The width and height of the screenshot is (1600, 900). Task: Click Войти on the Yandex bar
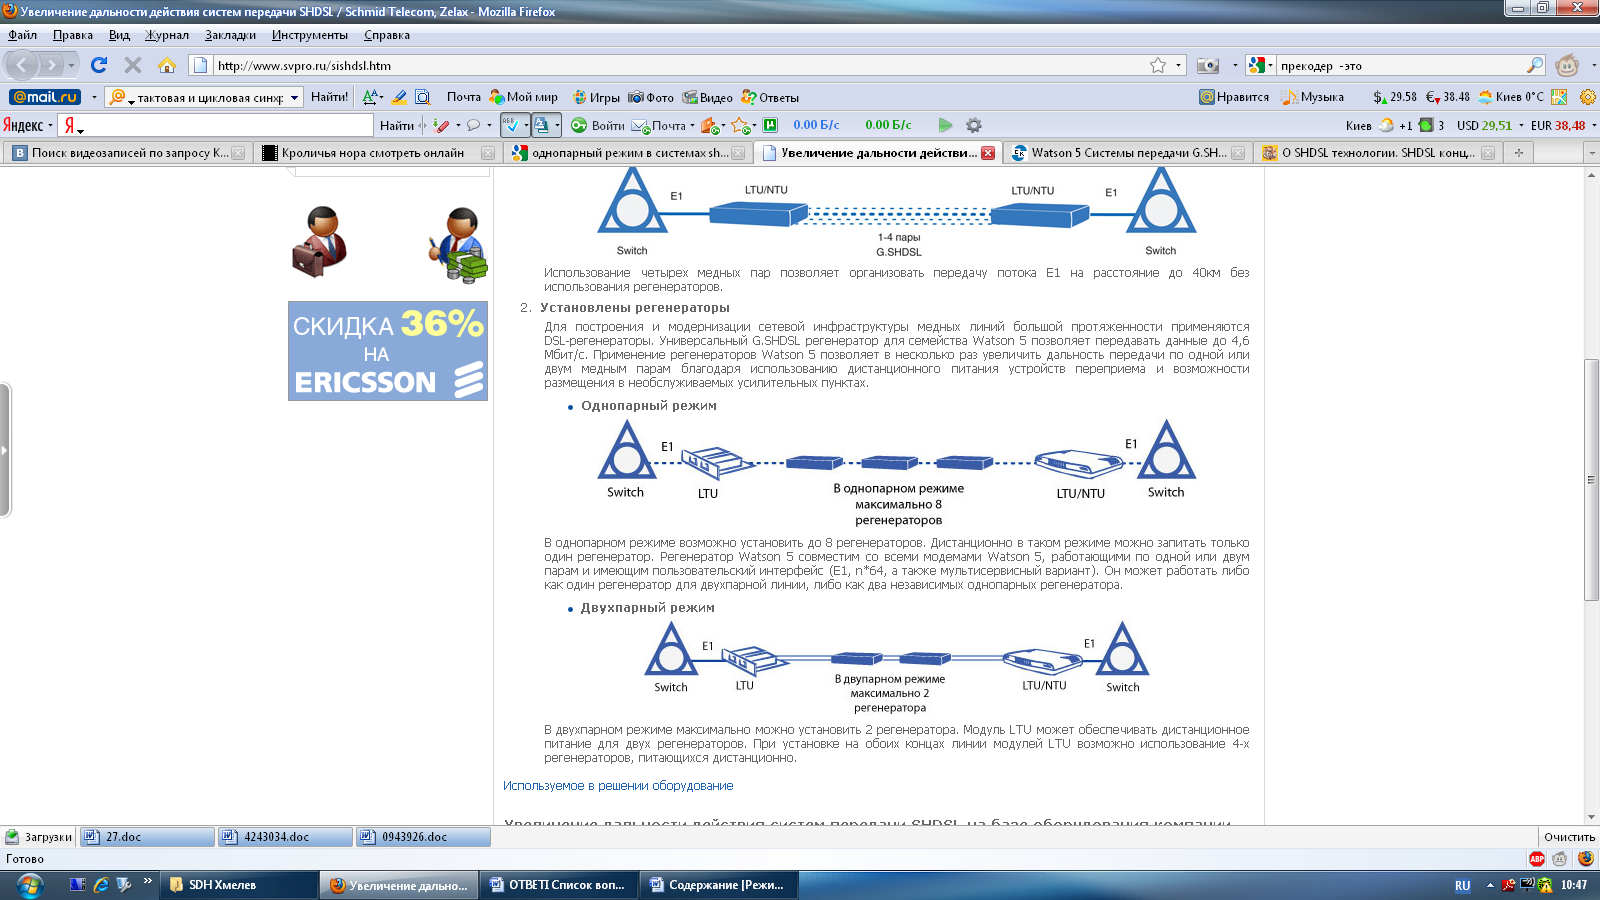pos(598,125)
